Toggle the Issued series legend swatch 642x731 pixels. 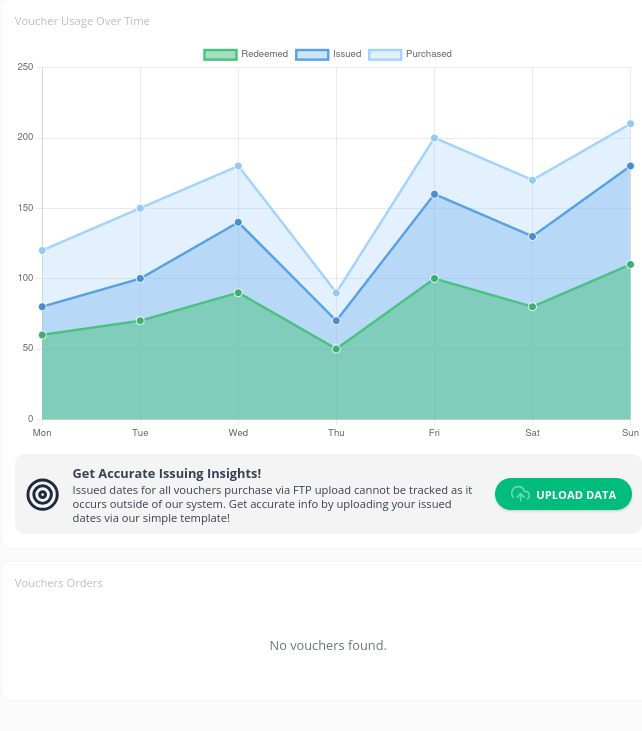(x=312, y=54)
